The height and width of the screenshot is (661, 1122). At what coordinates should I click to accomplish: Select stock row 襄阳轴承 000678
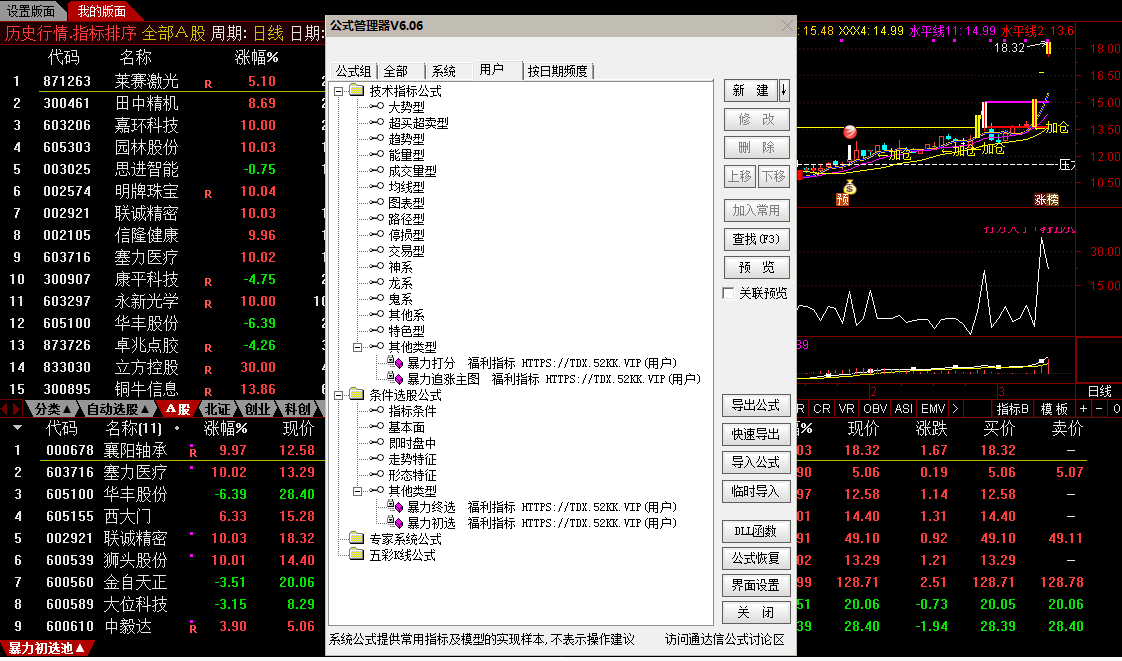162,450
